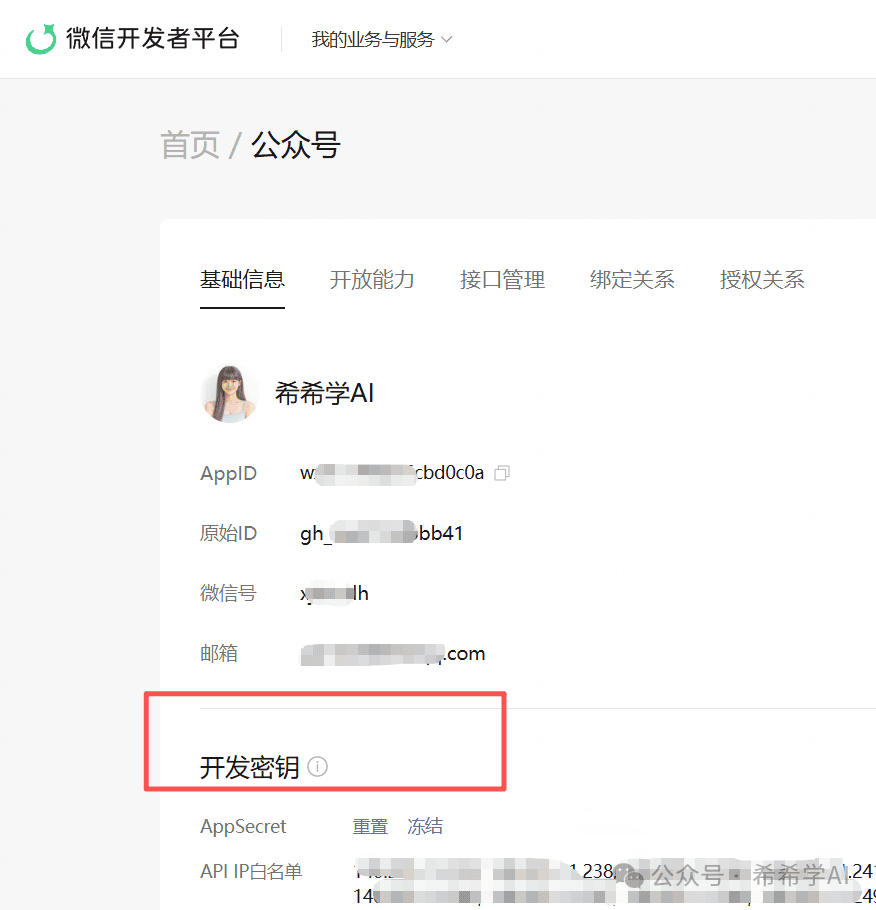Click the 邮箱 value ending .com
Screen dimensions: 876x910
coord(392,653)
